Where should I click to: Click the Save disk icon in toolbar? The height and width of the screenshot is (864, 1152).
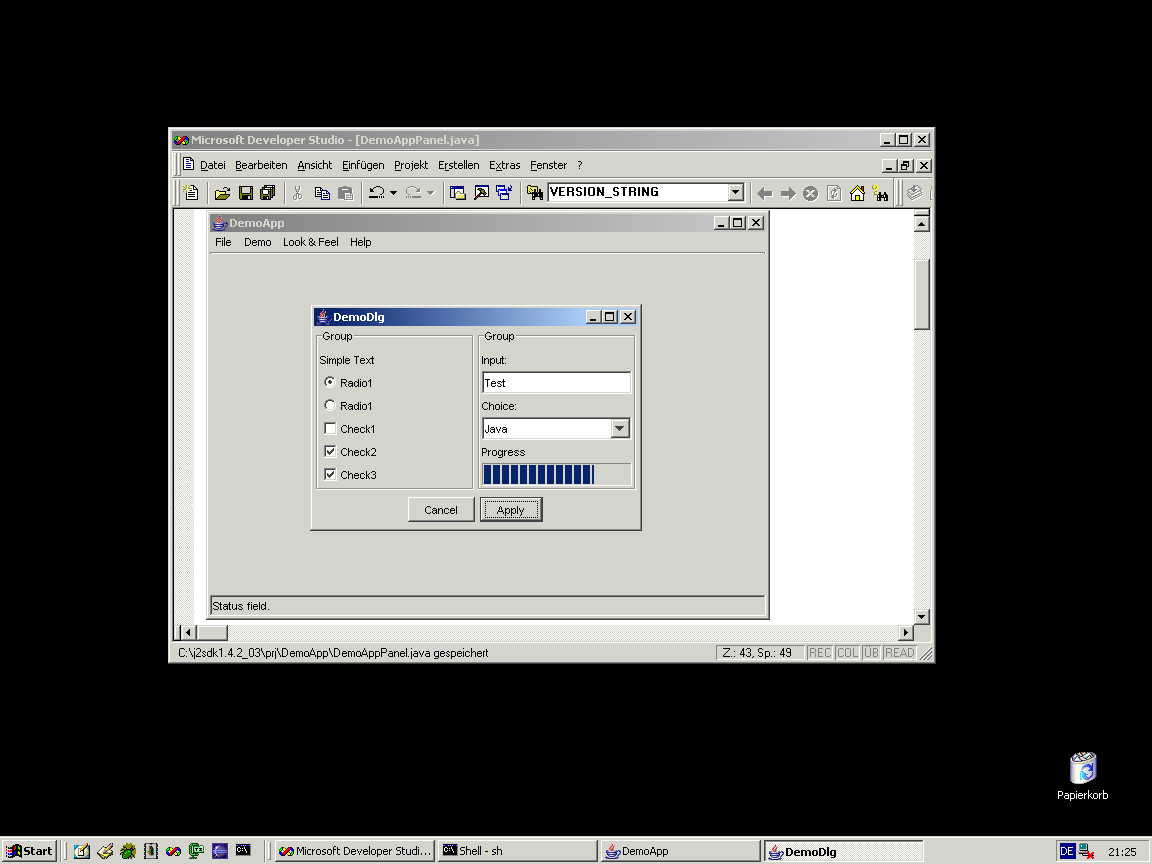[245, 193]
